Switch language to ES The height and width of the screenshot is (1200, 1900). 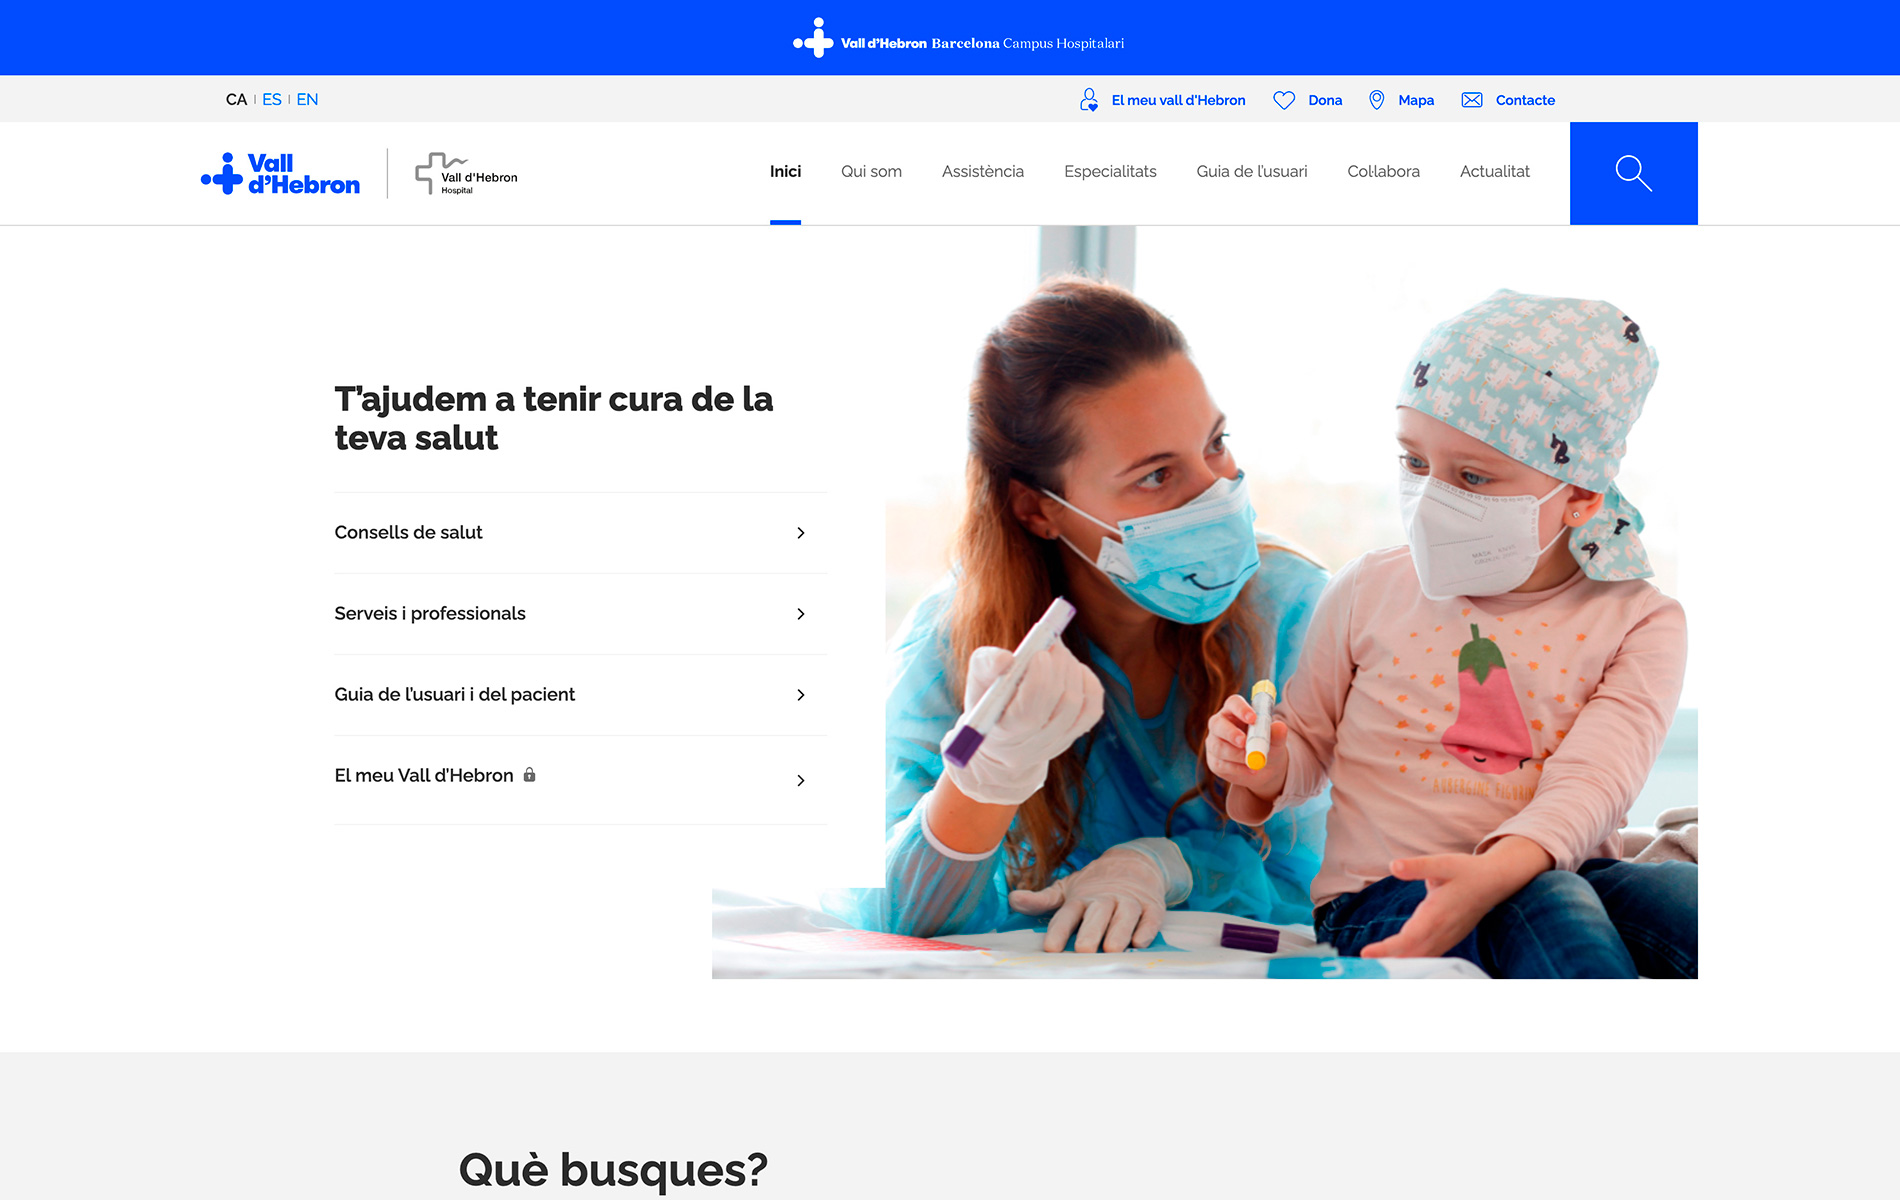tap(272, 100)
